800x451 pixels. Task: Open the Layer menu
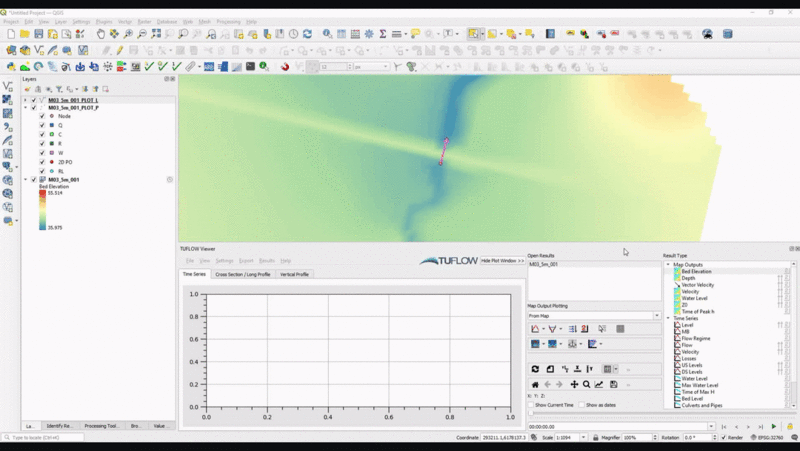click(61, 22)
